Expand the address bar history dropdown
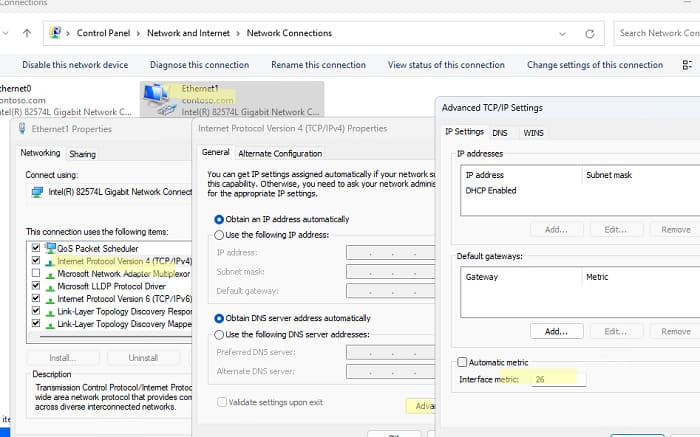700x437 pixels. tap(563, 33)
